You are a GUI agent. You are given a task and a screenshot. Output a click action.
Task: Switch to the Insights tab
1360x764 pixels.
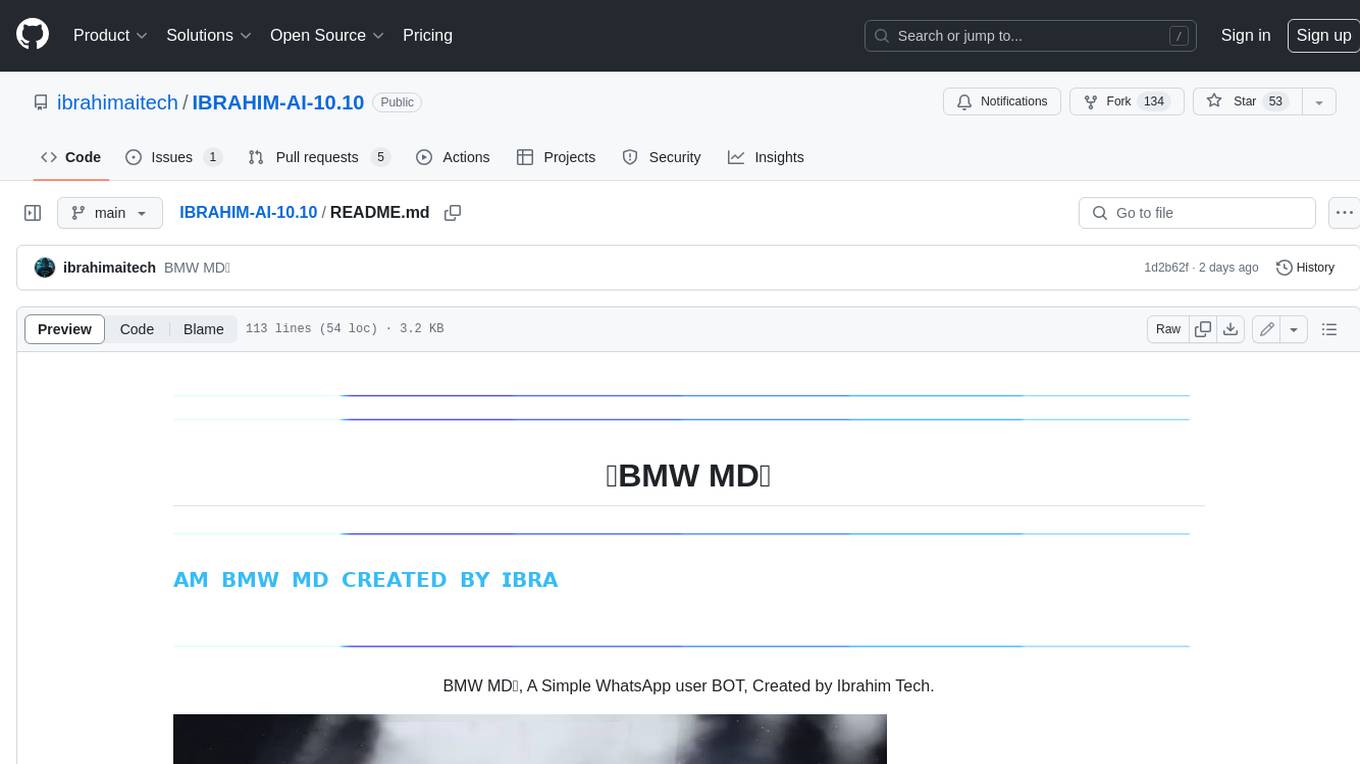766,157
